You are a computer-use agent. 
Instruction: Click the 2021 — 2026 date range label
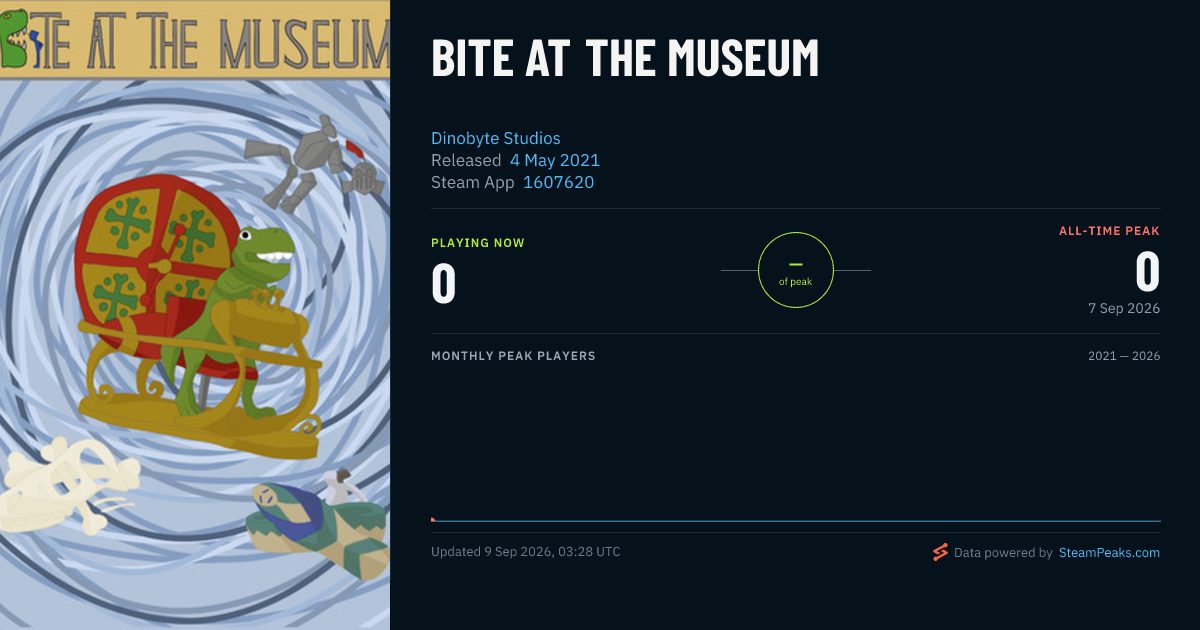coord(1124,356)
